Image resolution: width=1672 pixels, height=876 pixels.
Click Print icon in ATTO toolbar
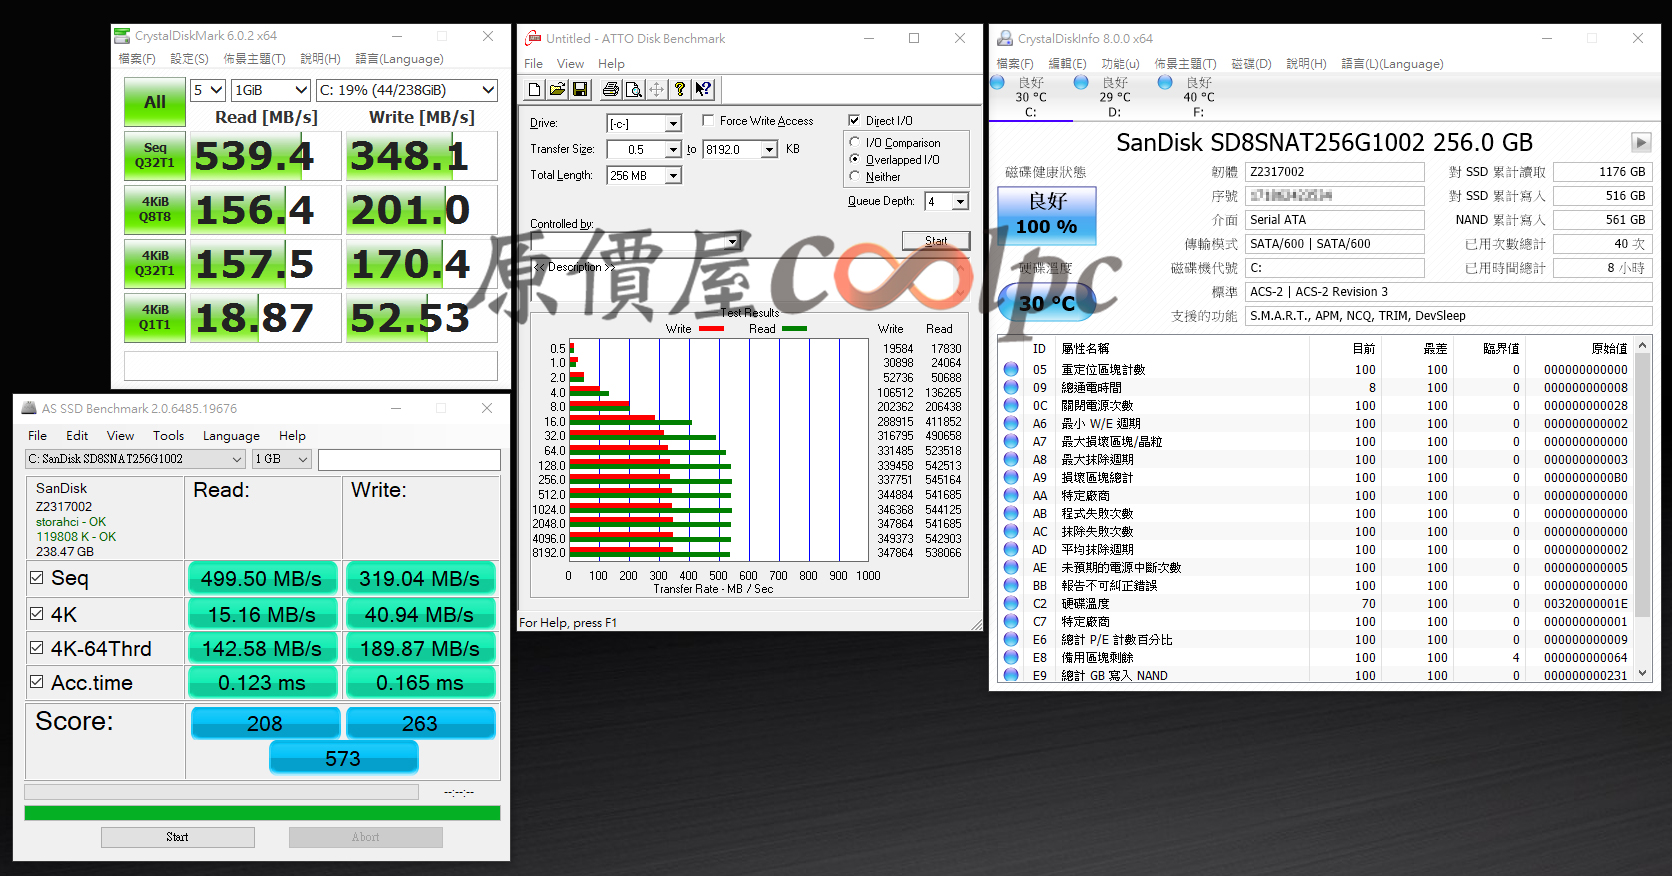610,90
